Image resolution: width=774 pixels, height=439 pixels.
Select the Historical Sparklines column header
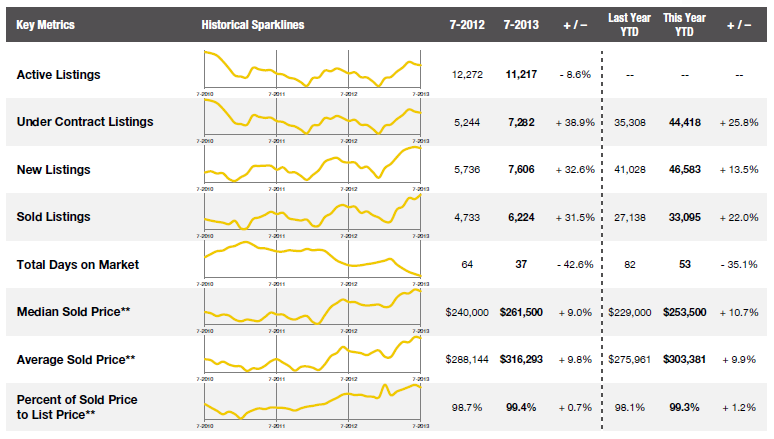coord(252,24)
